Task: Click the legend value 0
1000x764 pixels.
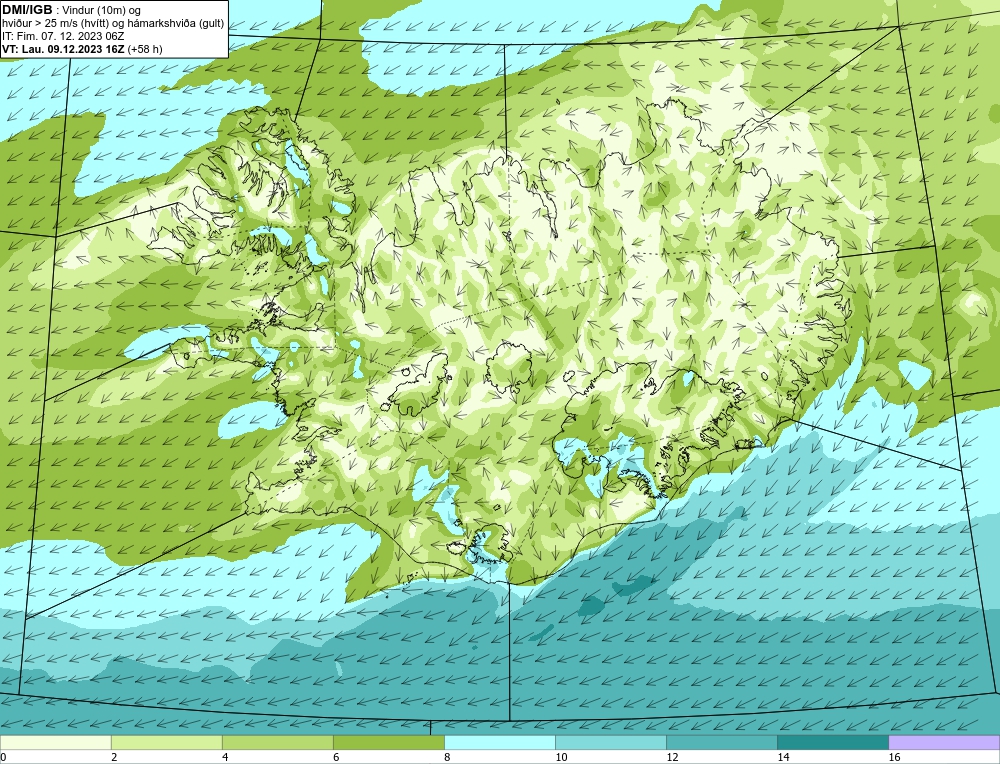Action: coord(3,757)
